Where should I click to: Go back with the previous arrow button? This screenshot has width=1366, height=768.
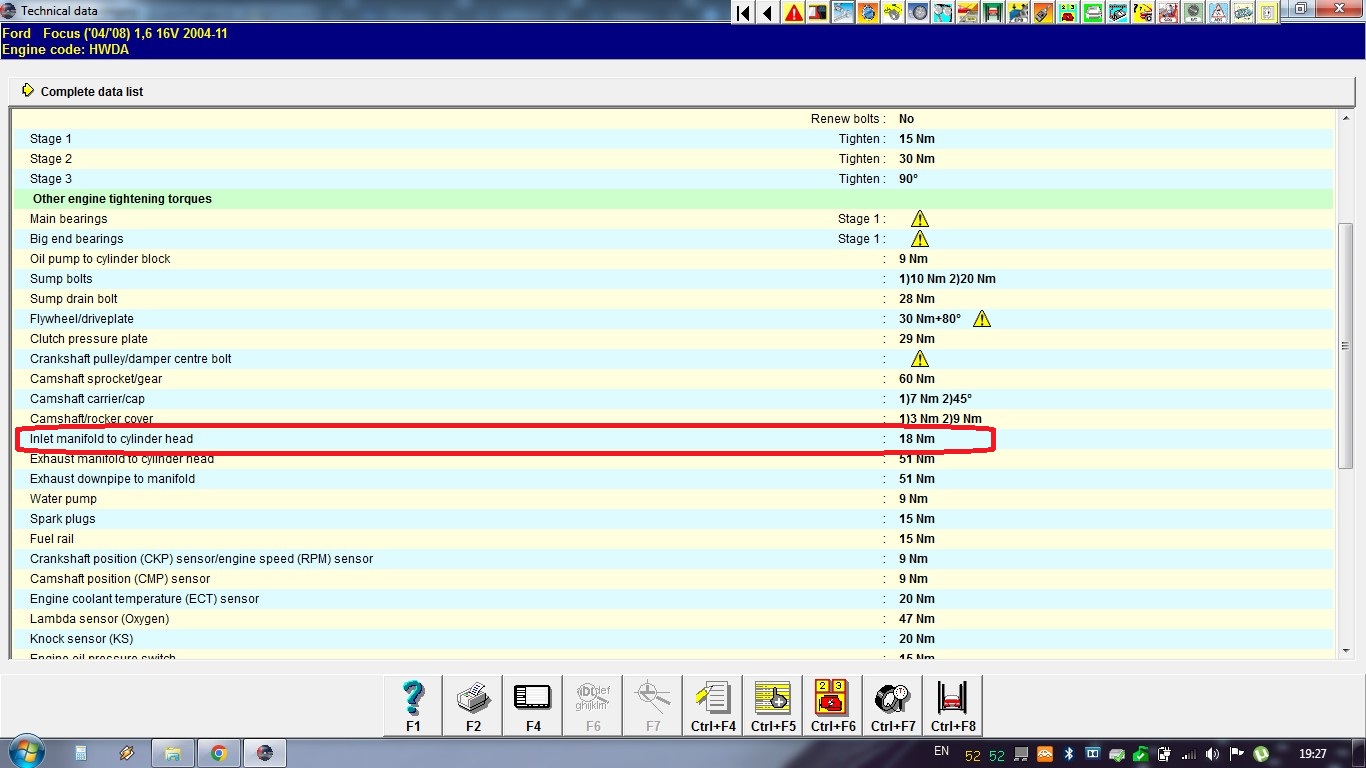(x=768, y=13)
